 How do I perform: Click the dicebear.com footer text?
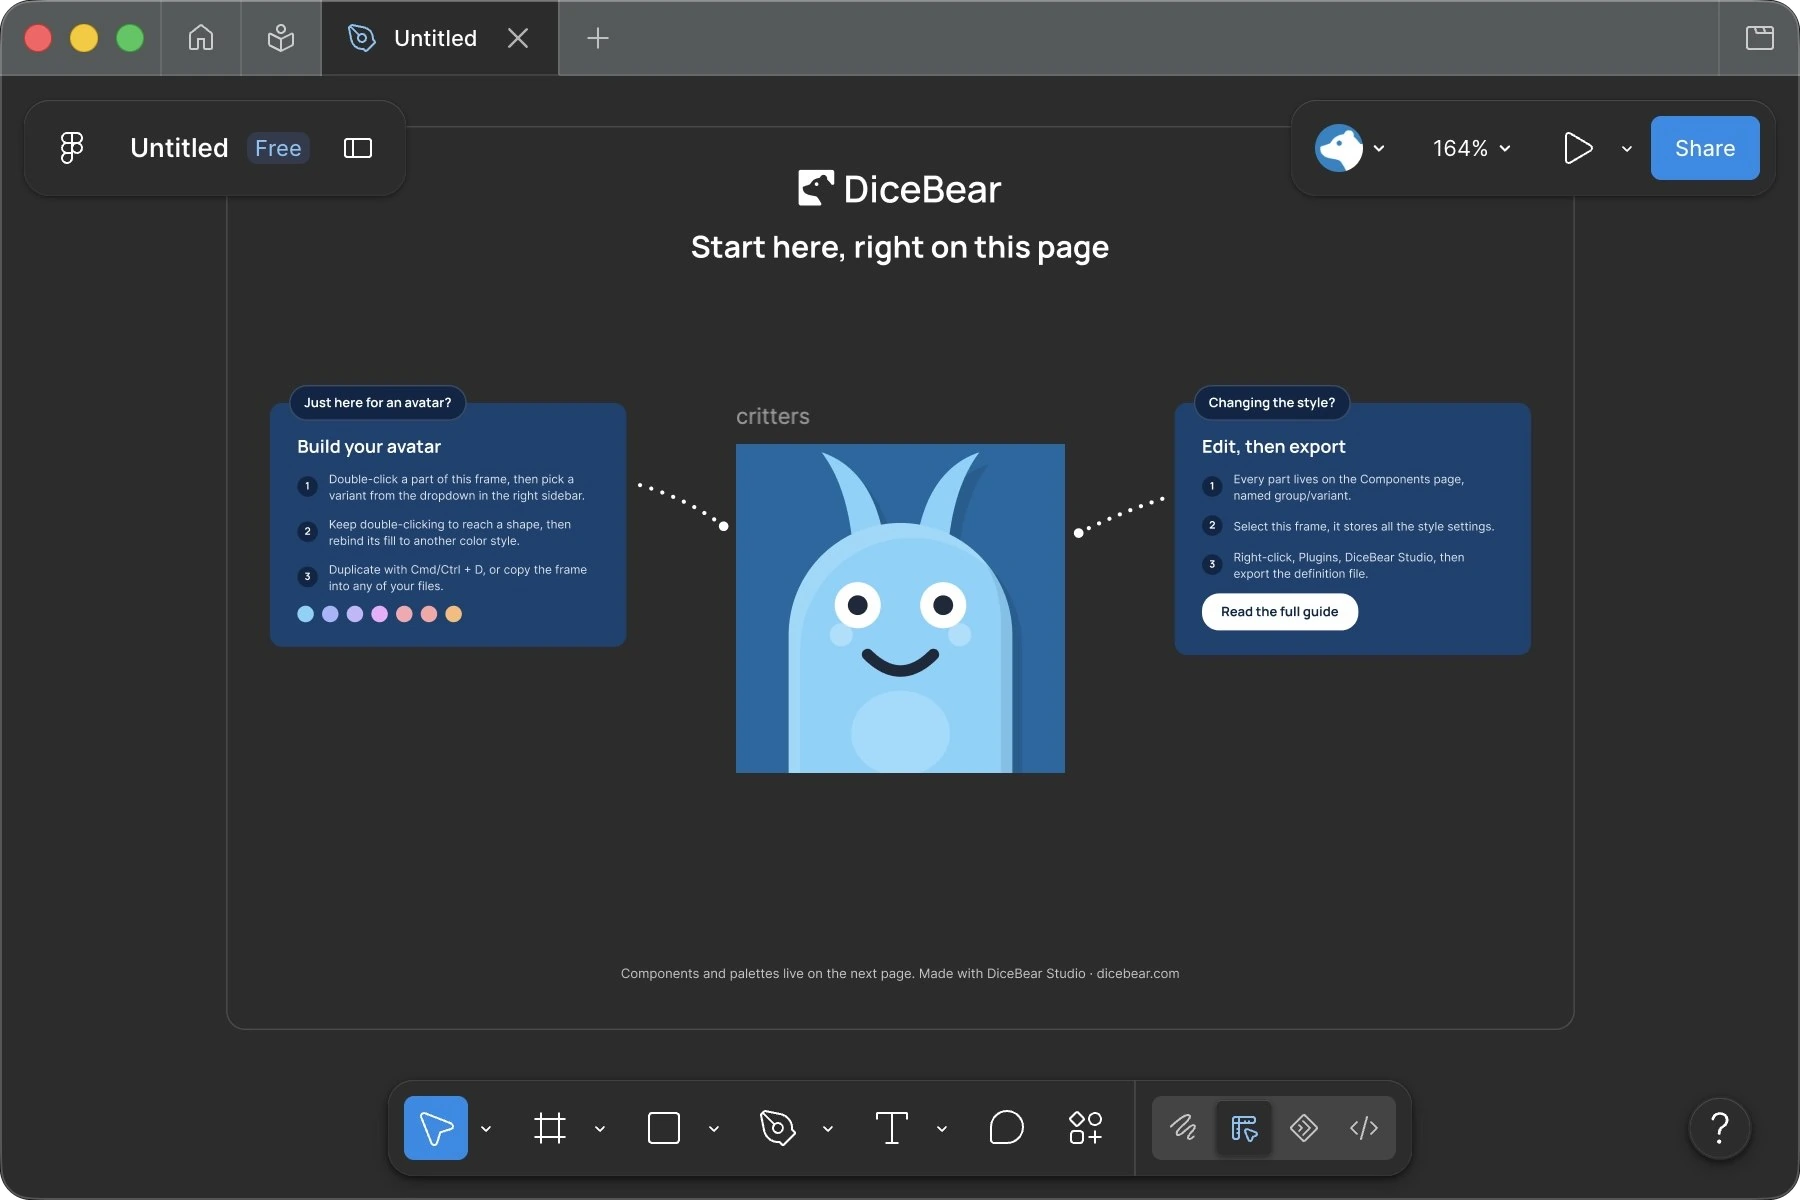pos(1138,974)
